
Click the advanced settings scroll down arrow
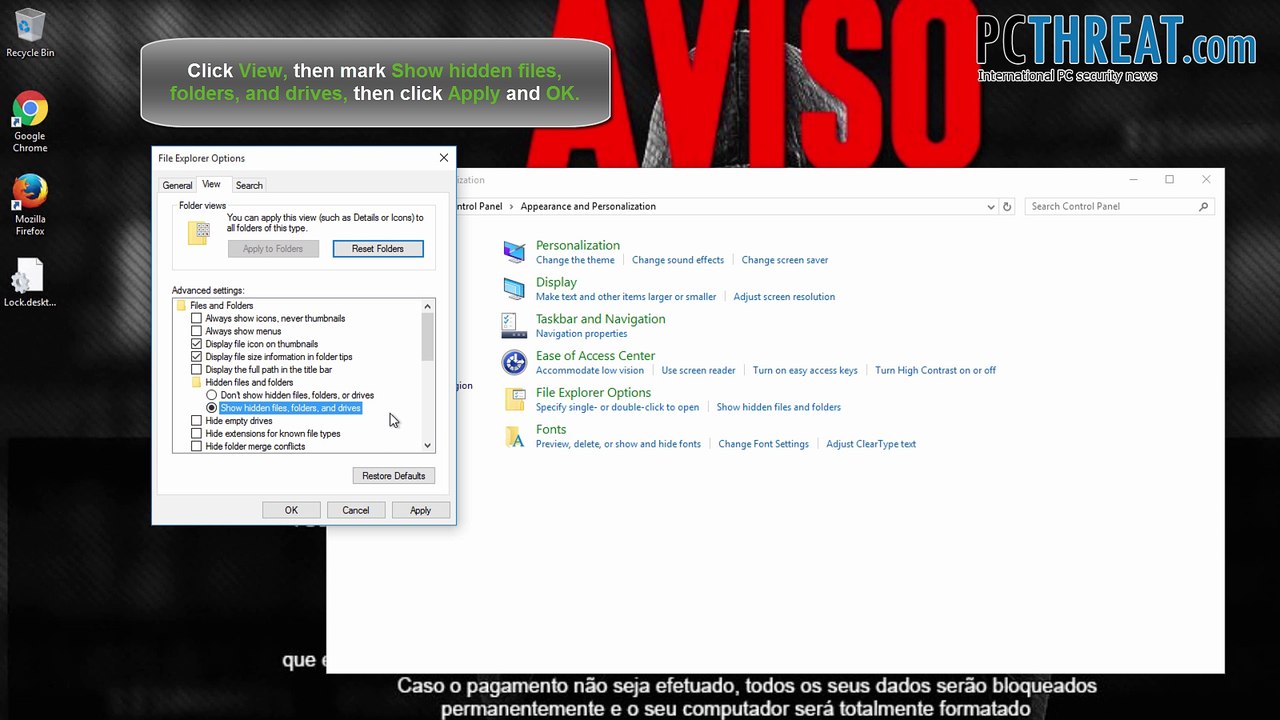(x=428, y=446)
